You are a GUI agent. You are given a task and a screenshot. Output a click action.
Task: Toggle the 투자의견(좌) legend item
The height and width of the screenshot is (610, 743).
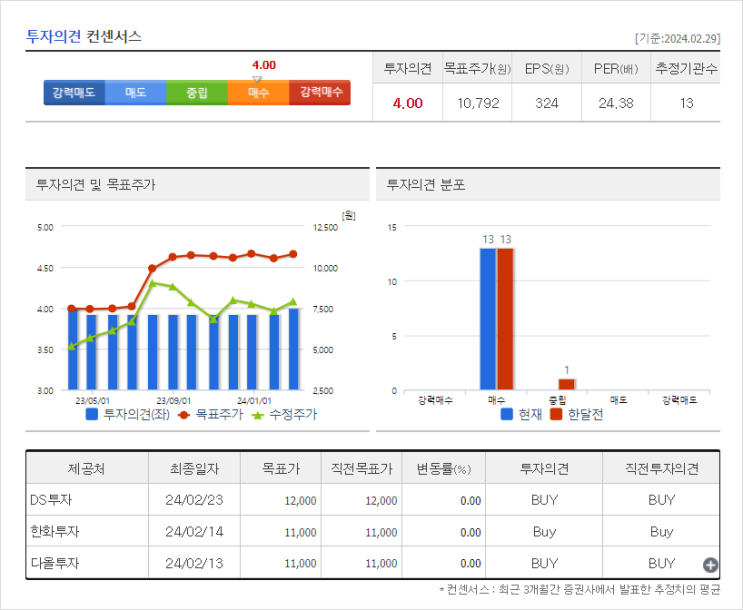click(x=128, y=414)
